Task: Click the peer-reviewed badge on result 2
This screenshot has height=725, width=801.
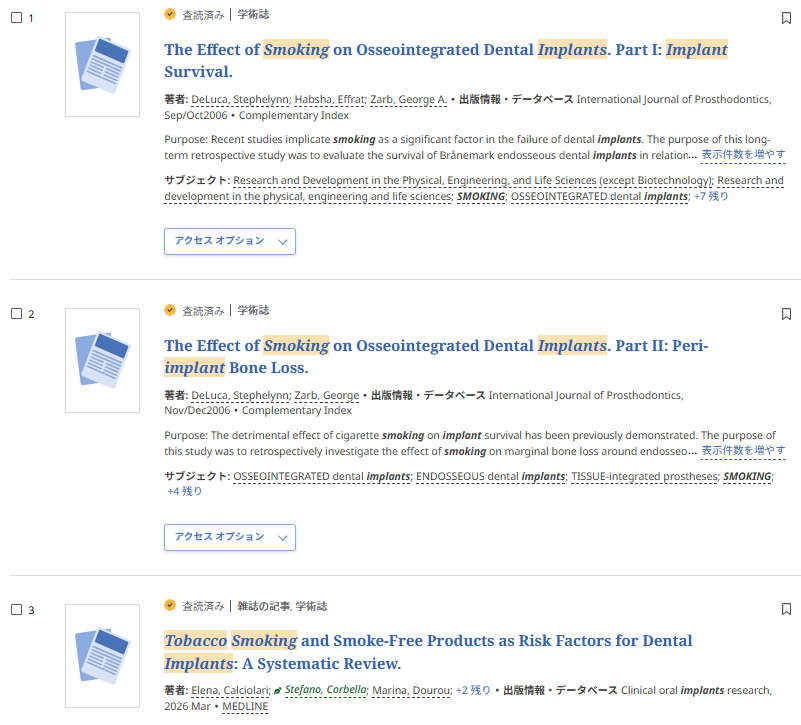Action: point(170,310)
